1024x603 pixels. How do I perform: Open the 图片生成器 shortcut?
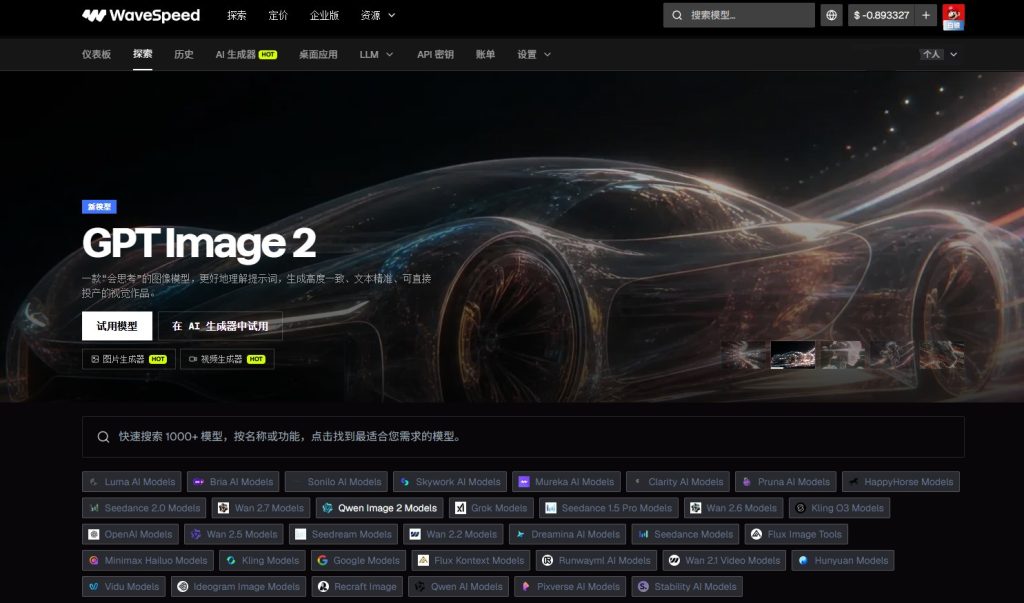pyautogui.click(x=129, y=359)
